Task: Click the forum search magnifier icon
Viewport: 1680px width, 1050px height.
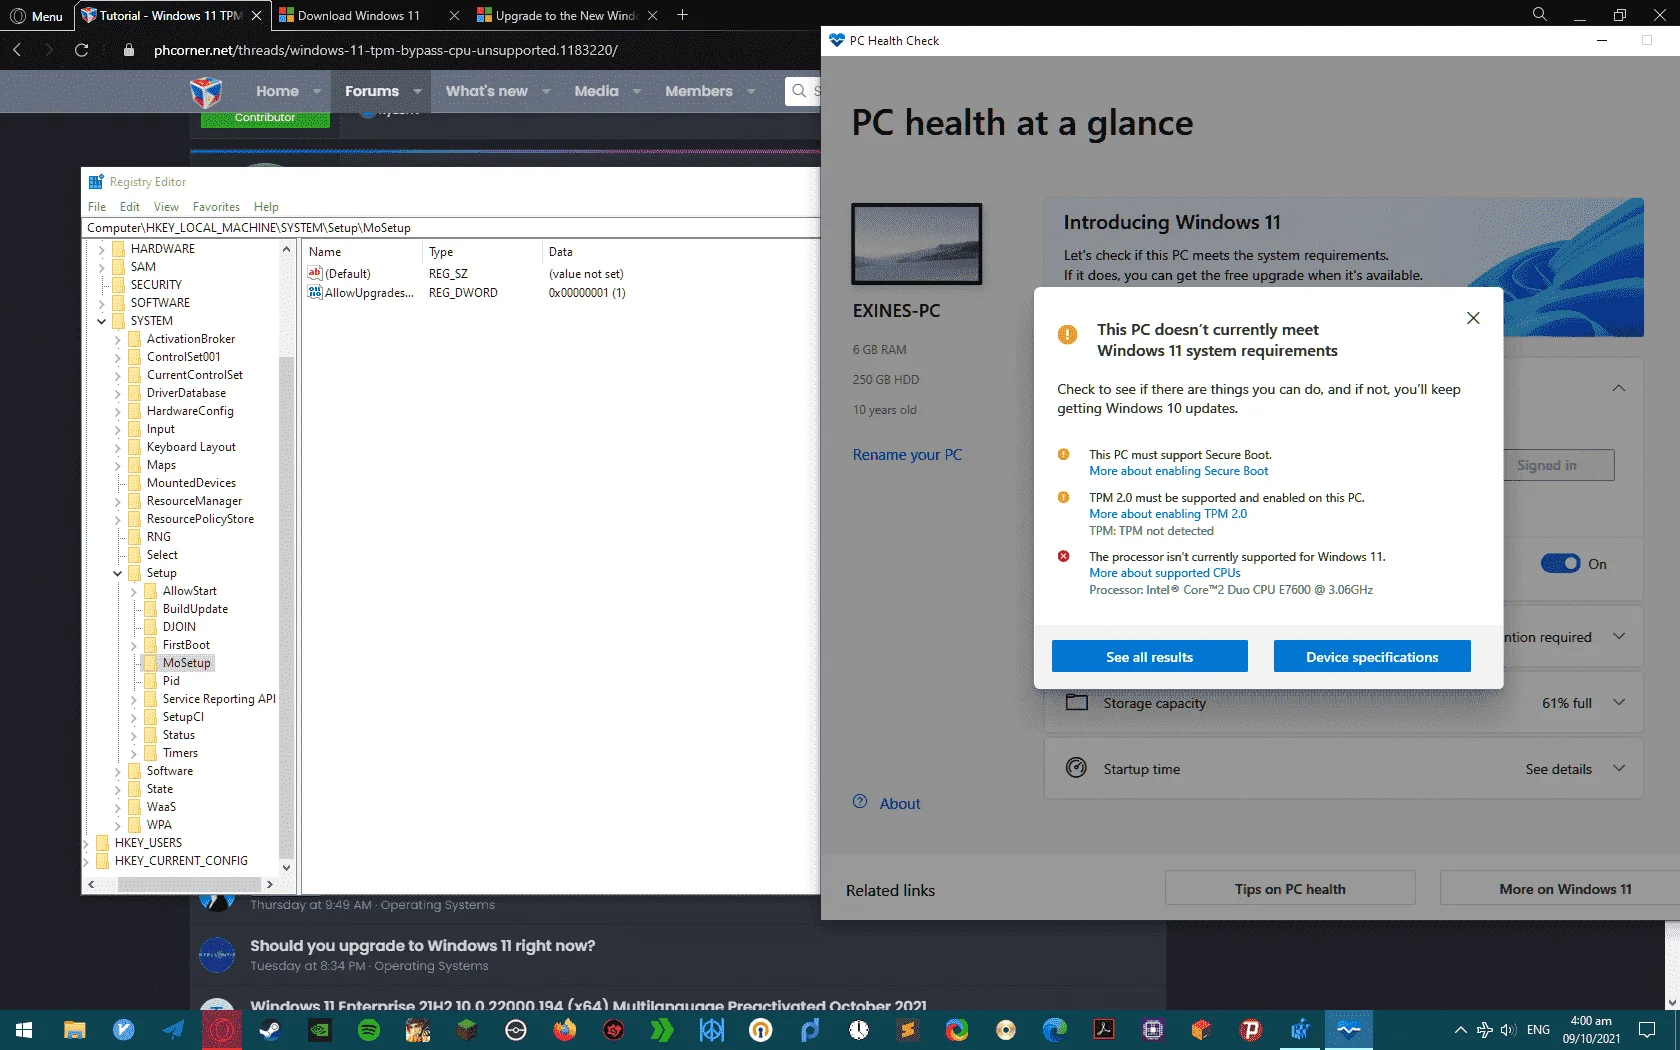Action: (799, 91)
